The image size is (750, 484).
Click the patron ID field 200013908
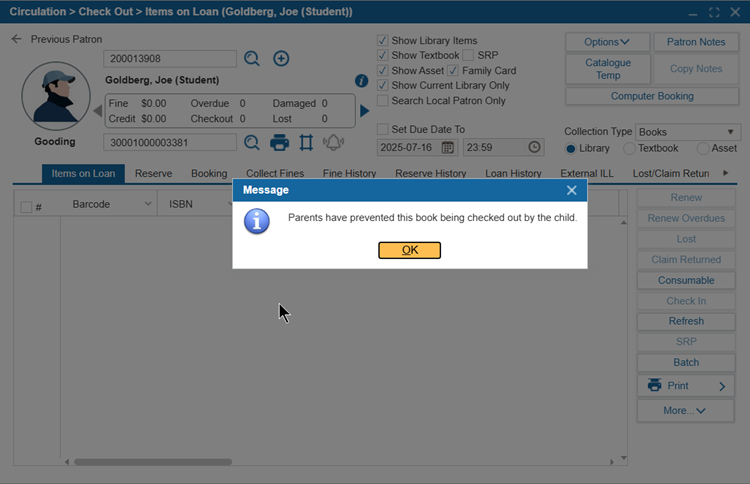point(170,59)
